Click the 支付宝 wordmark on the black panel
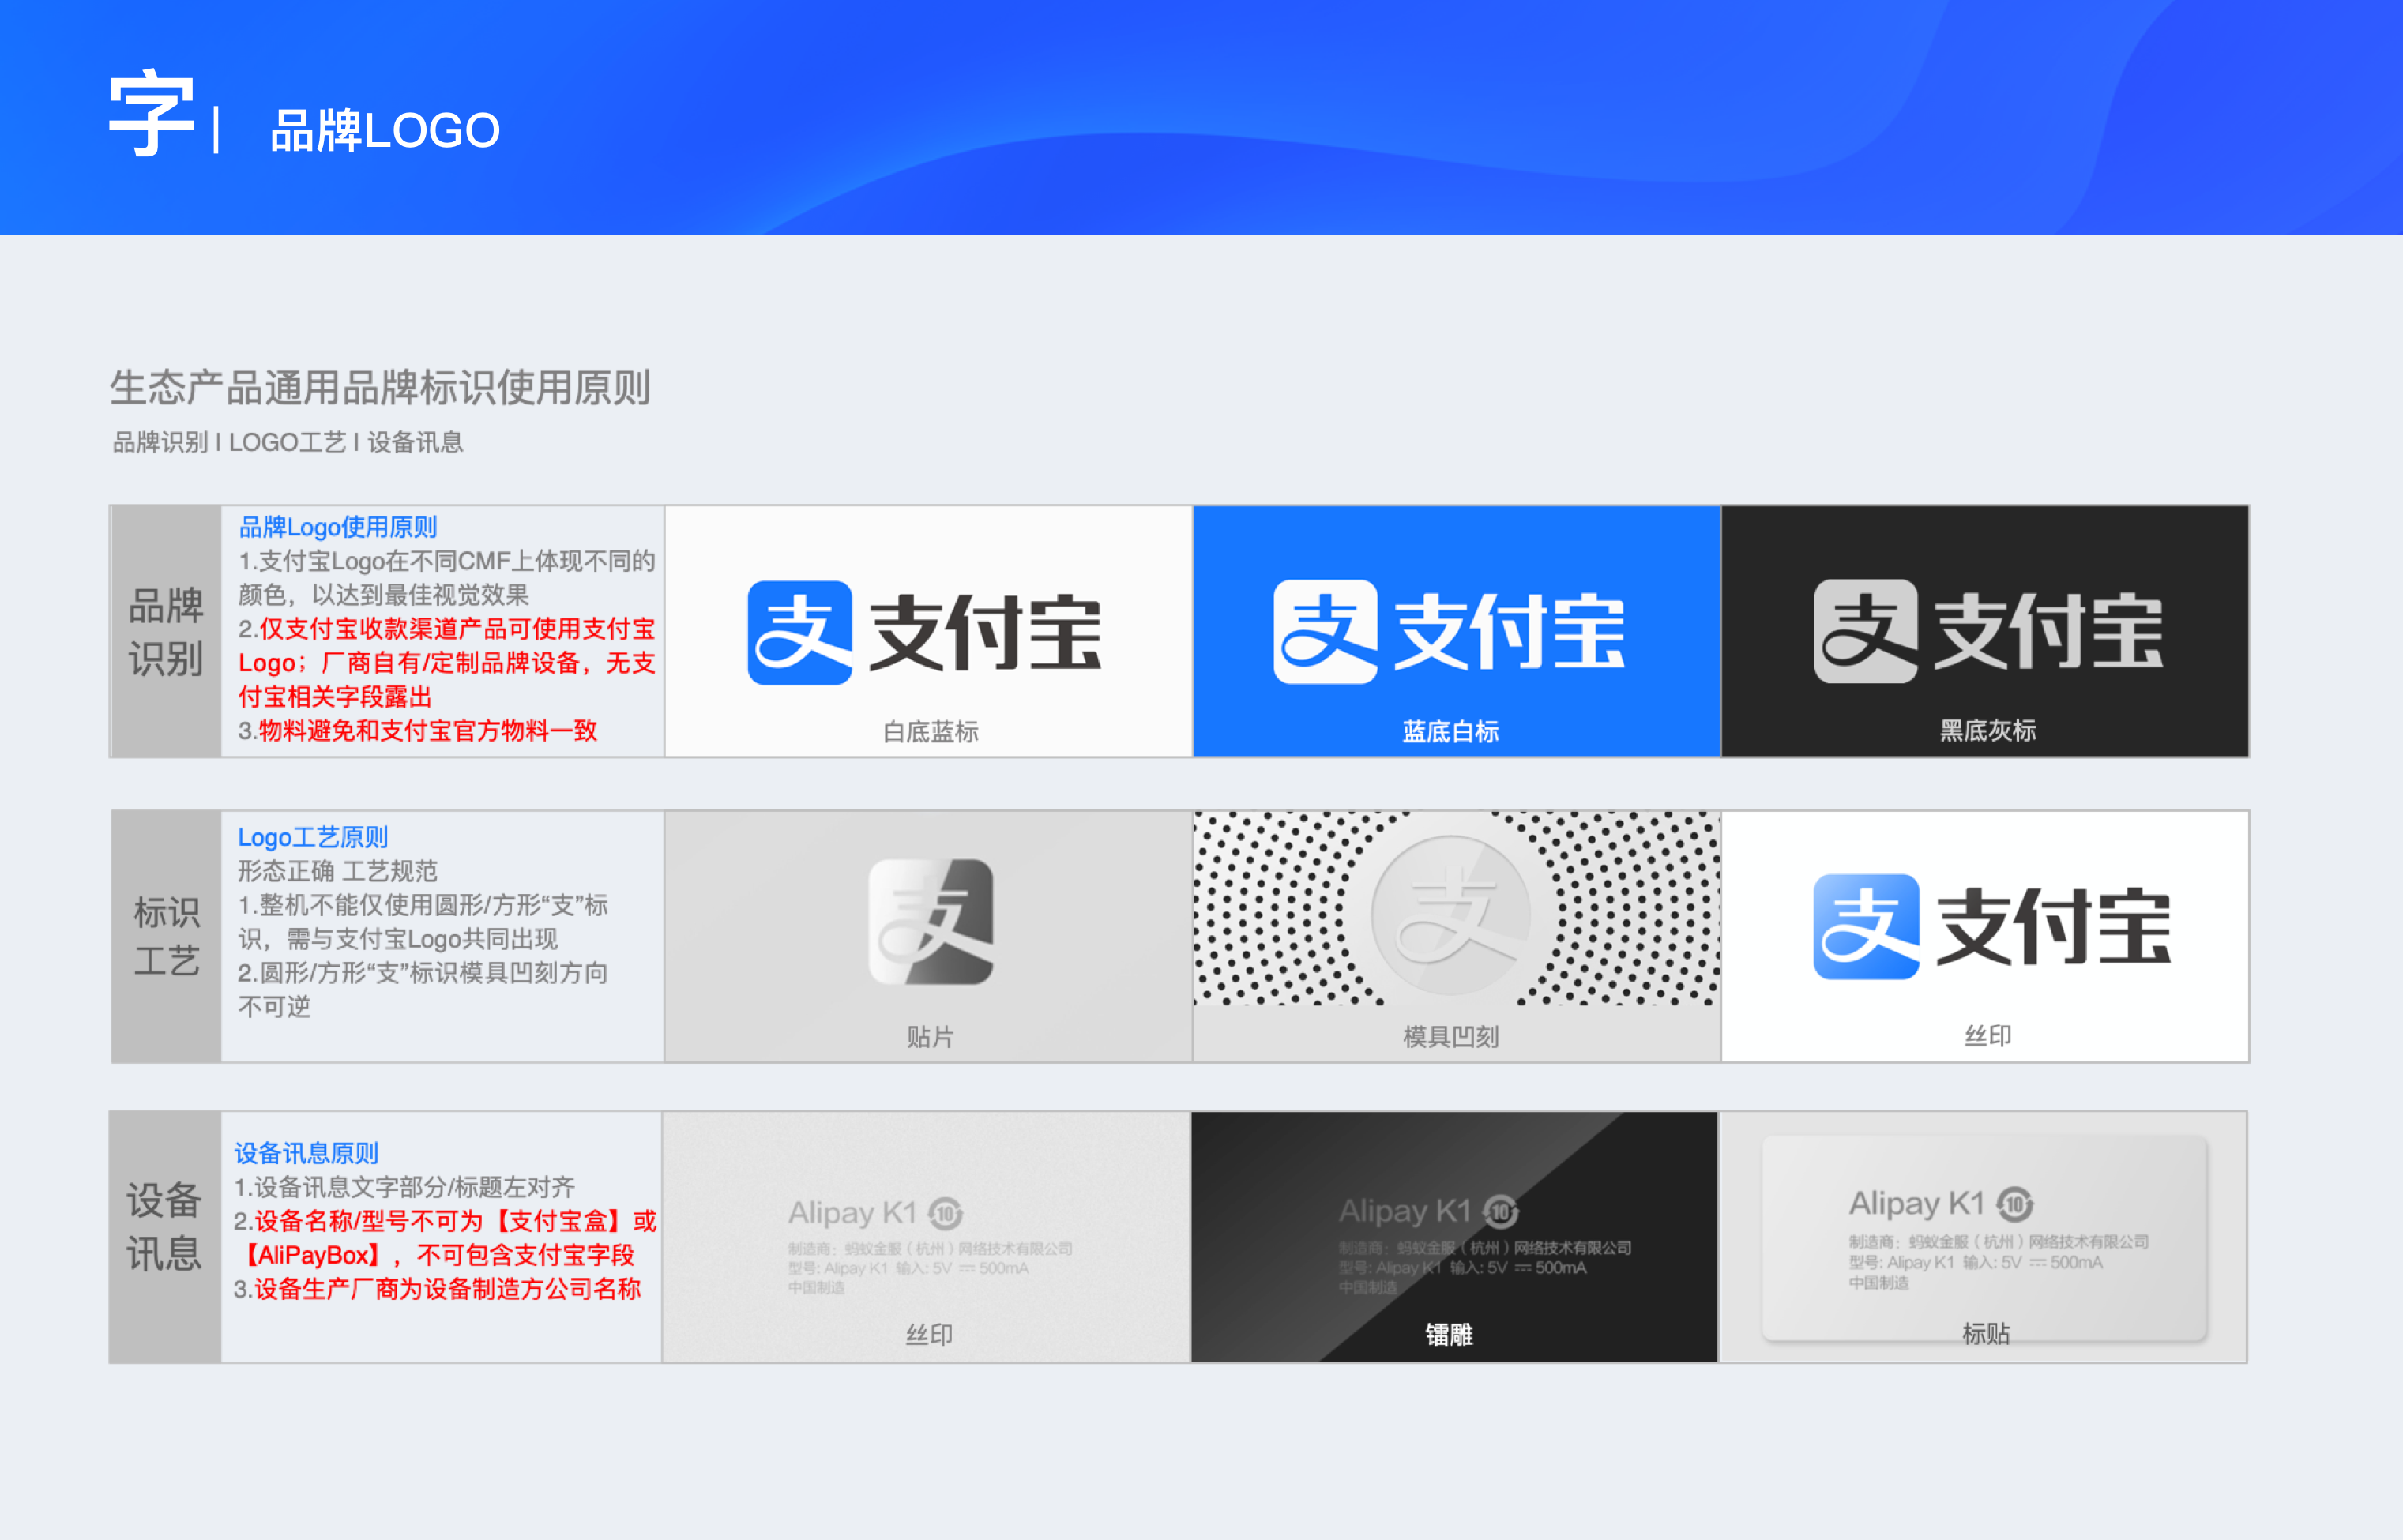Viewport: 2403px width, 1540px height. coord(2049,631)
